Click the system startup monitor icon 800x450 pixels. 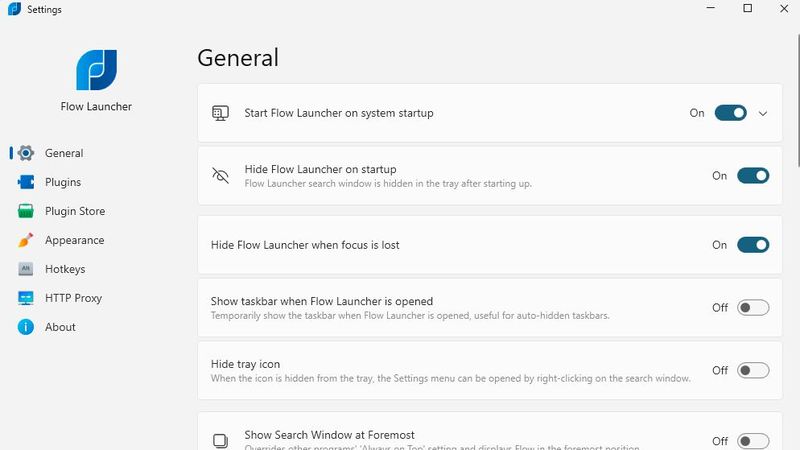pos(220,113)
